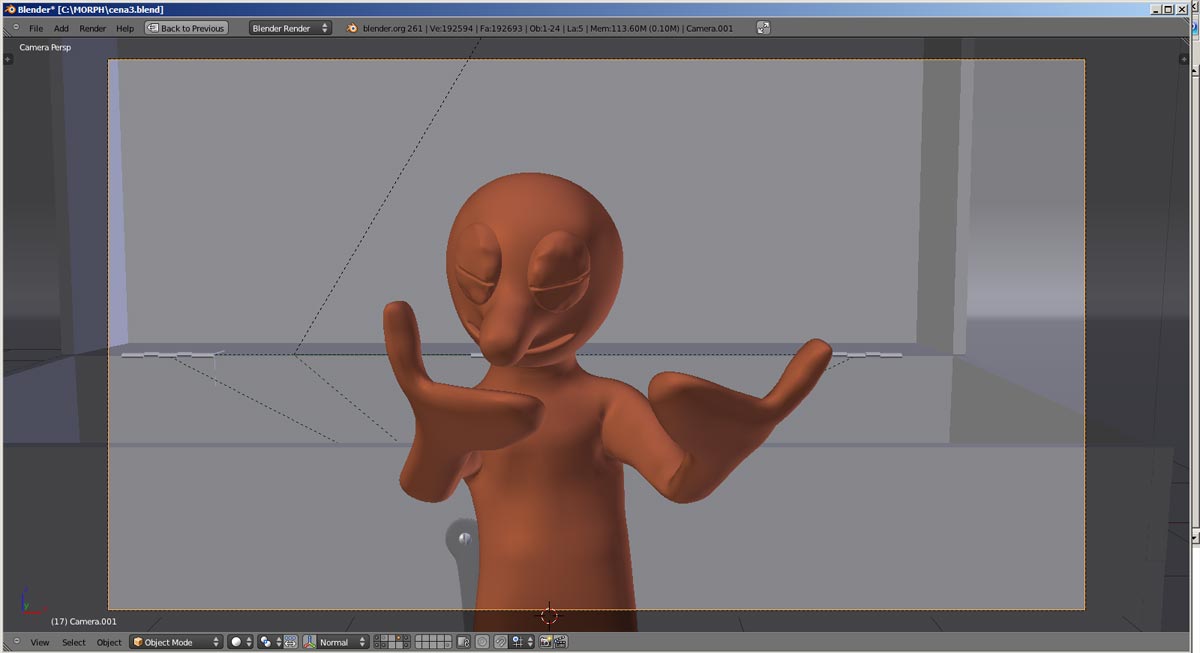
Task: Open the Render menu in the top bar
Action: pyautogui.click(x=92, y=27)
